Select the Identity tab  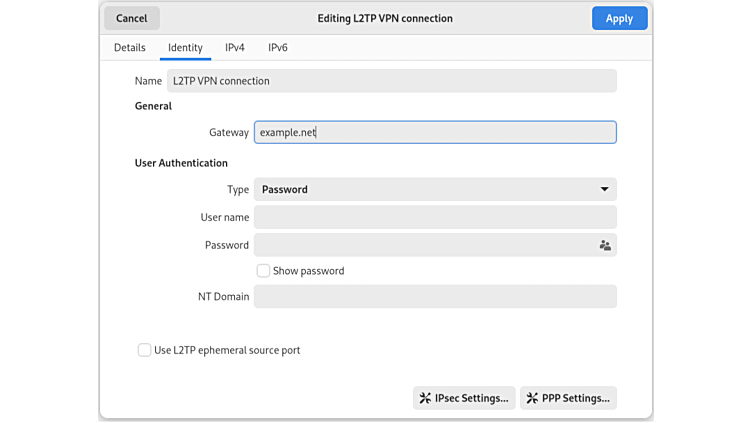pos(185,47)
